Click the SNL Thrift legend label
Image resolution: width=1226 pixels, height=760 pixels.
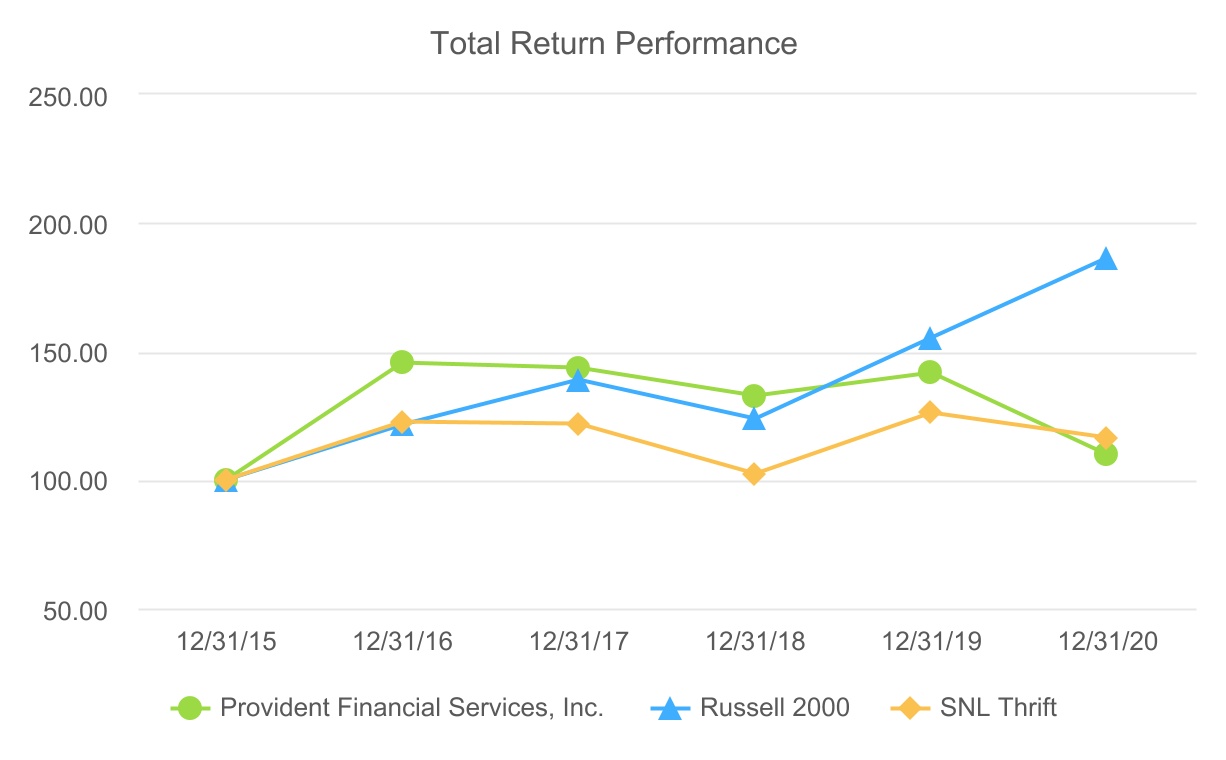(x=998, y=708)
